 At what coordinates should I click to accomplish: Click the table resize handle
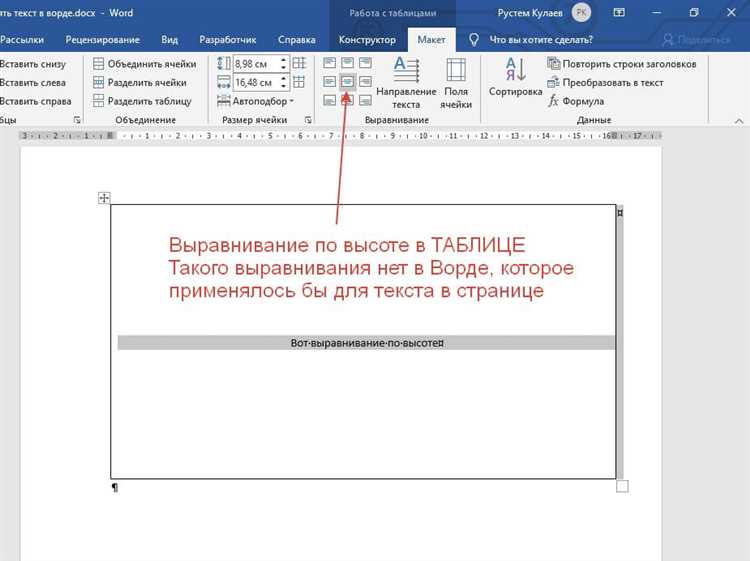click(x=622, y=486)
